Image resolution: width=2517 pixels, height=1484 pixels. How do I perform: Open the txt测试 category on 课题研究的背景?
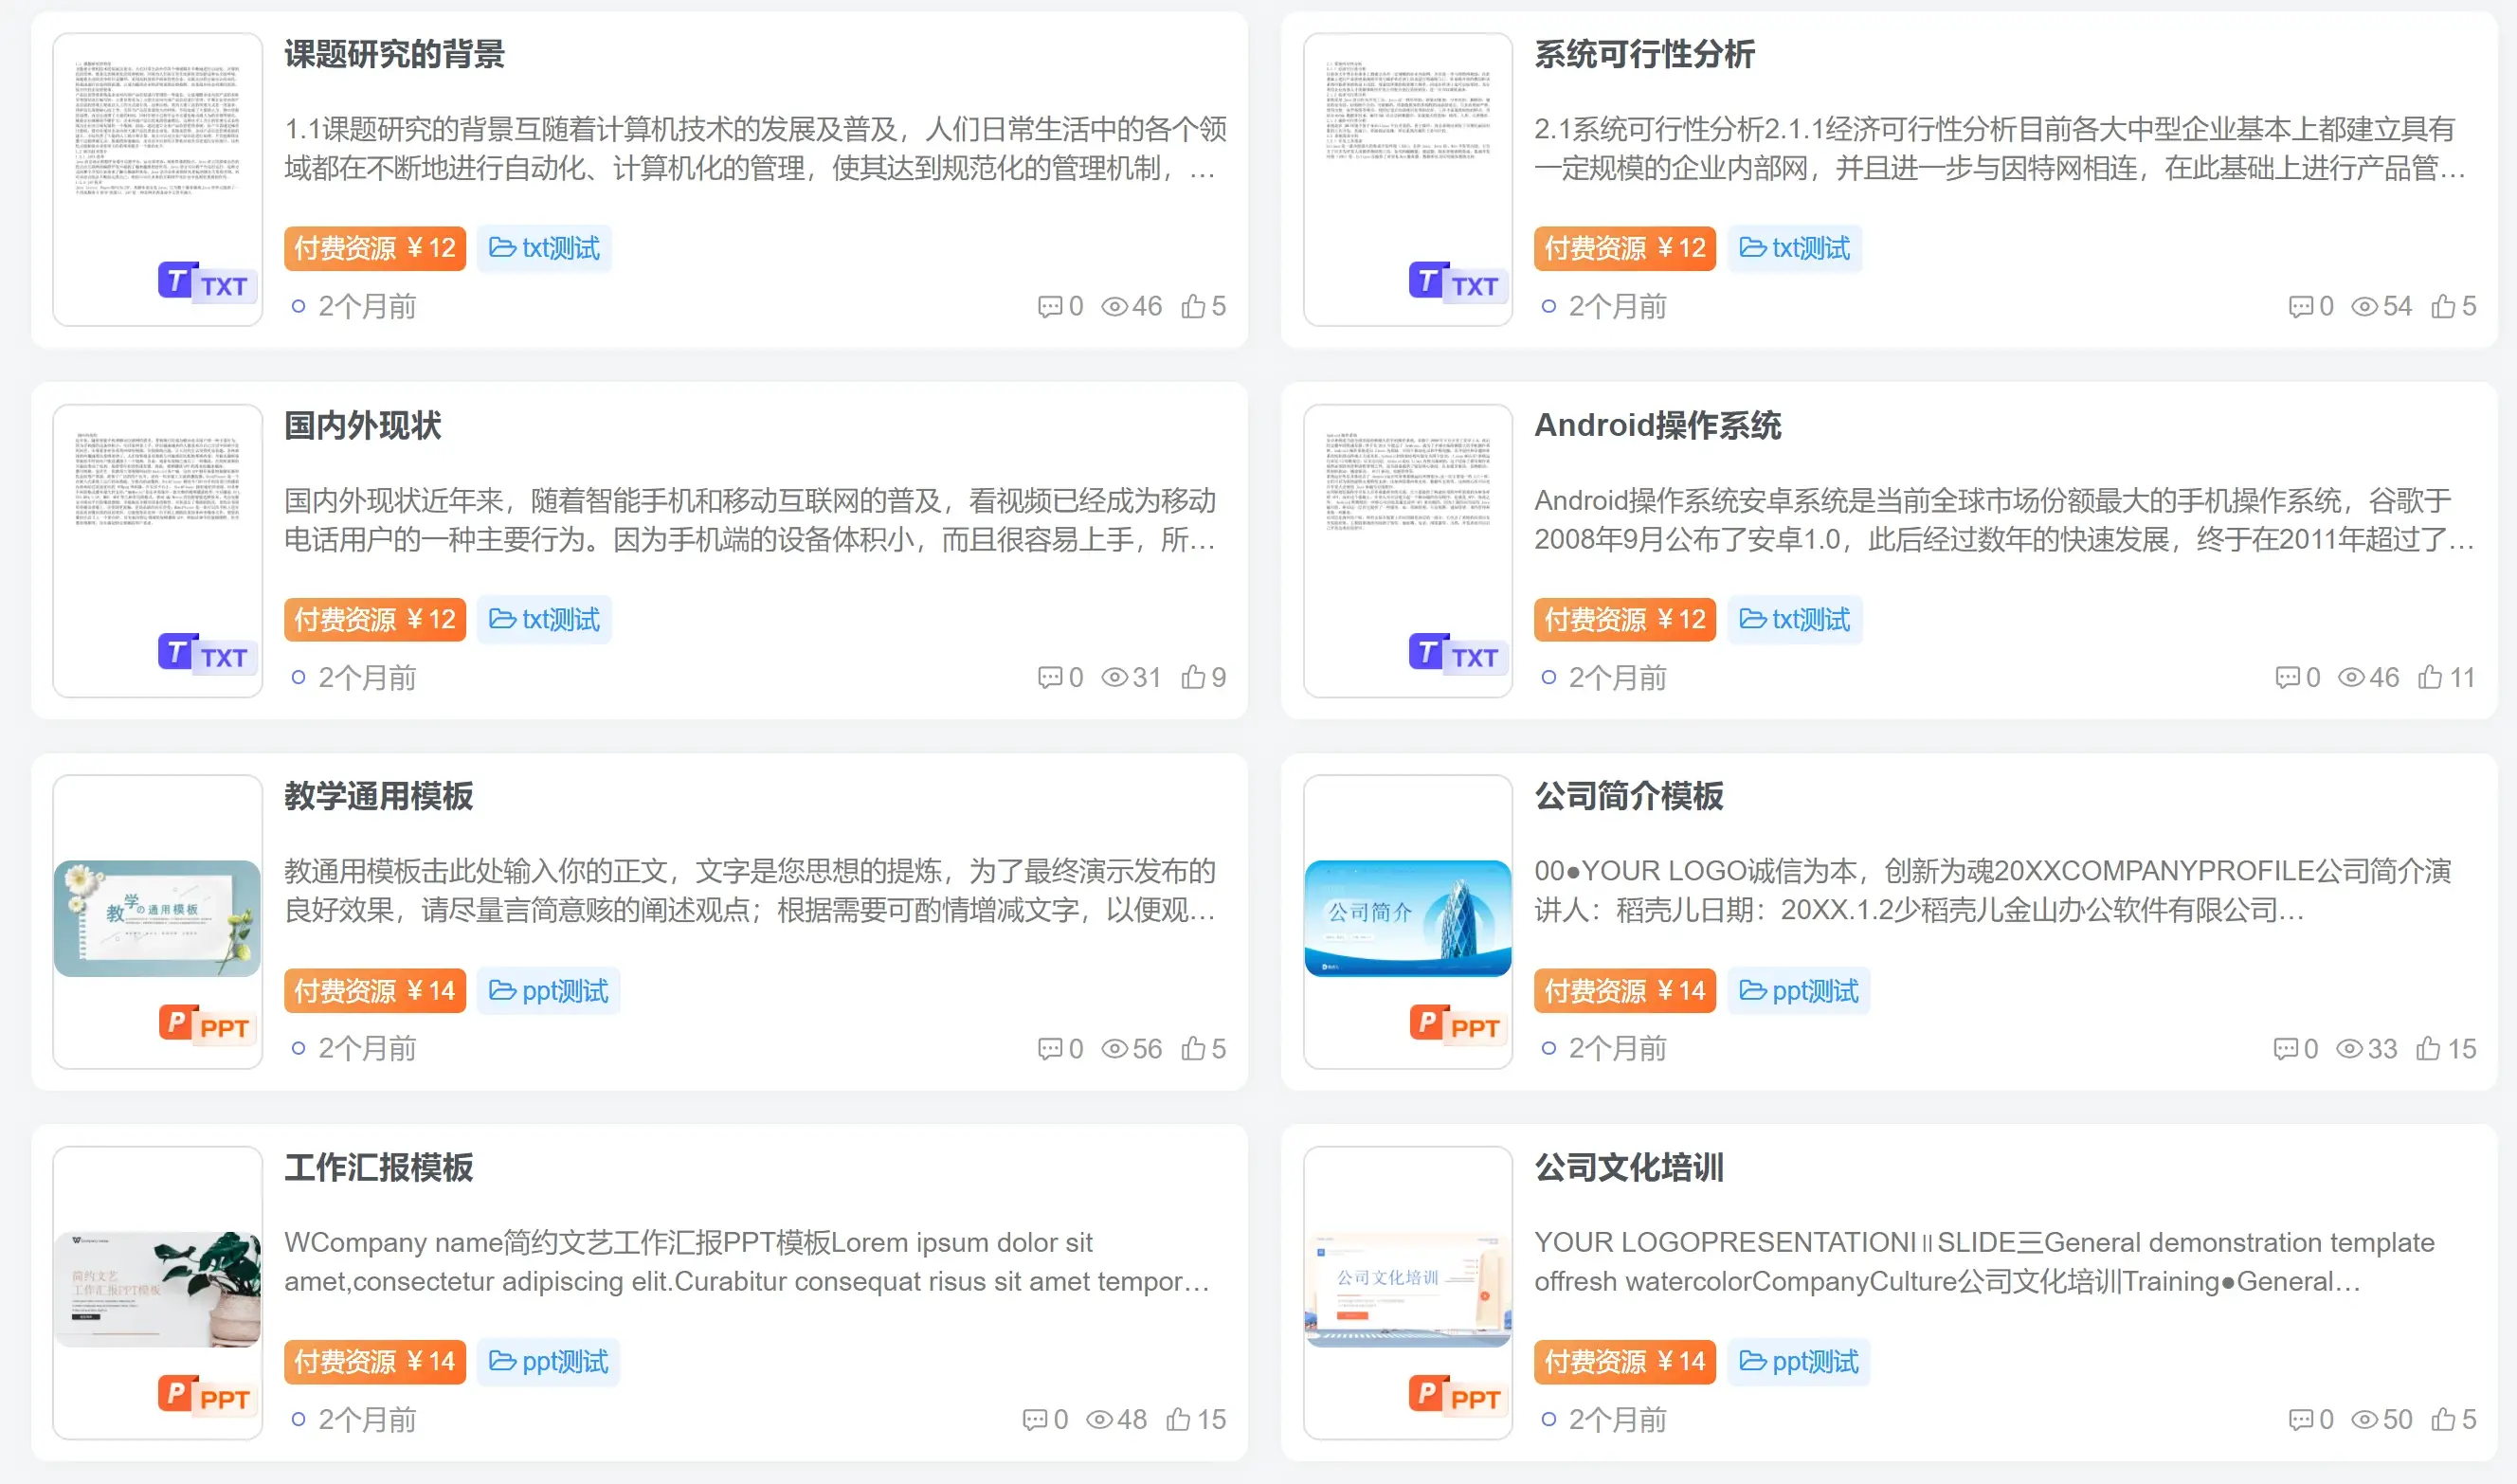point(544,248)
